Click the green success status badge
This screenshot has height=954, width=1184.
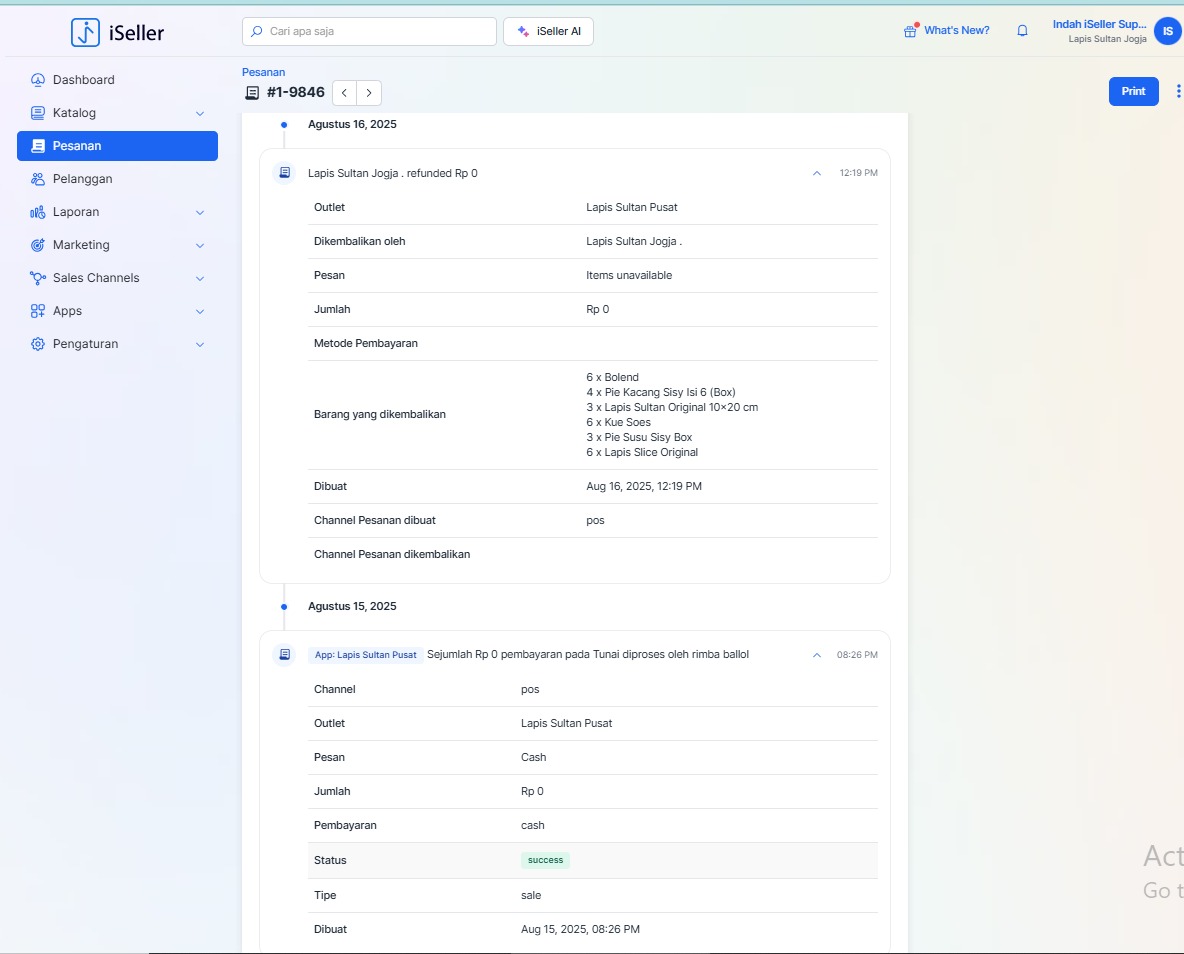[545, 860]
